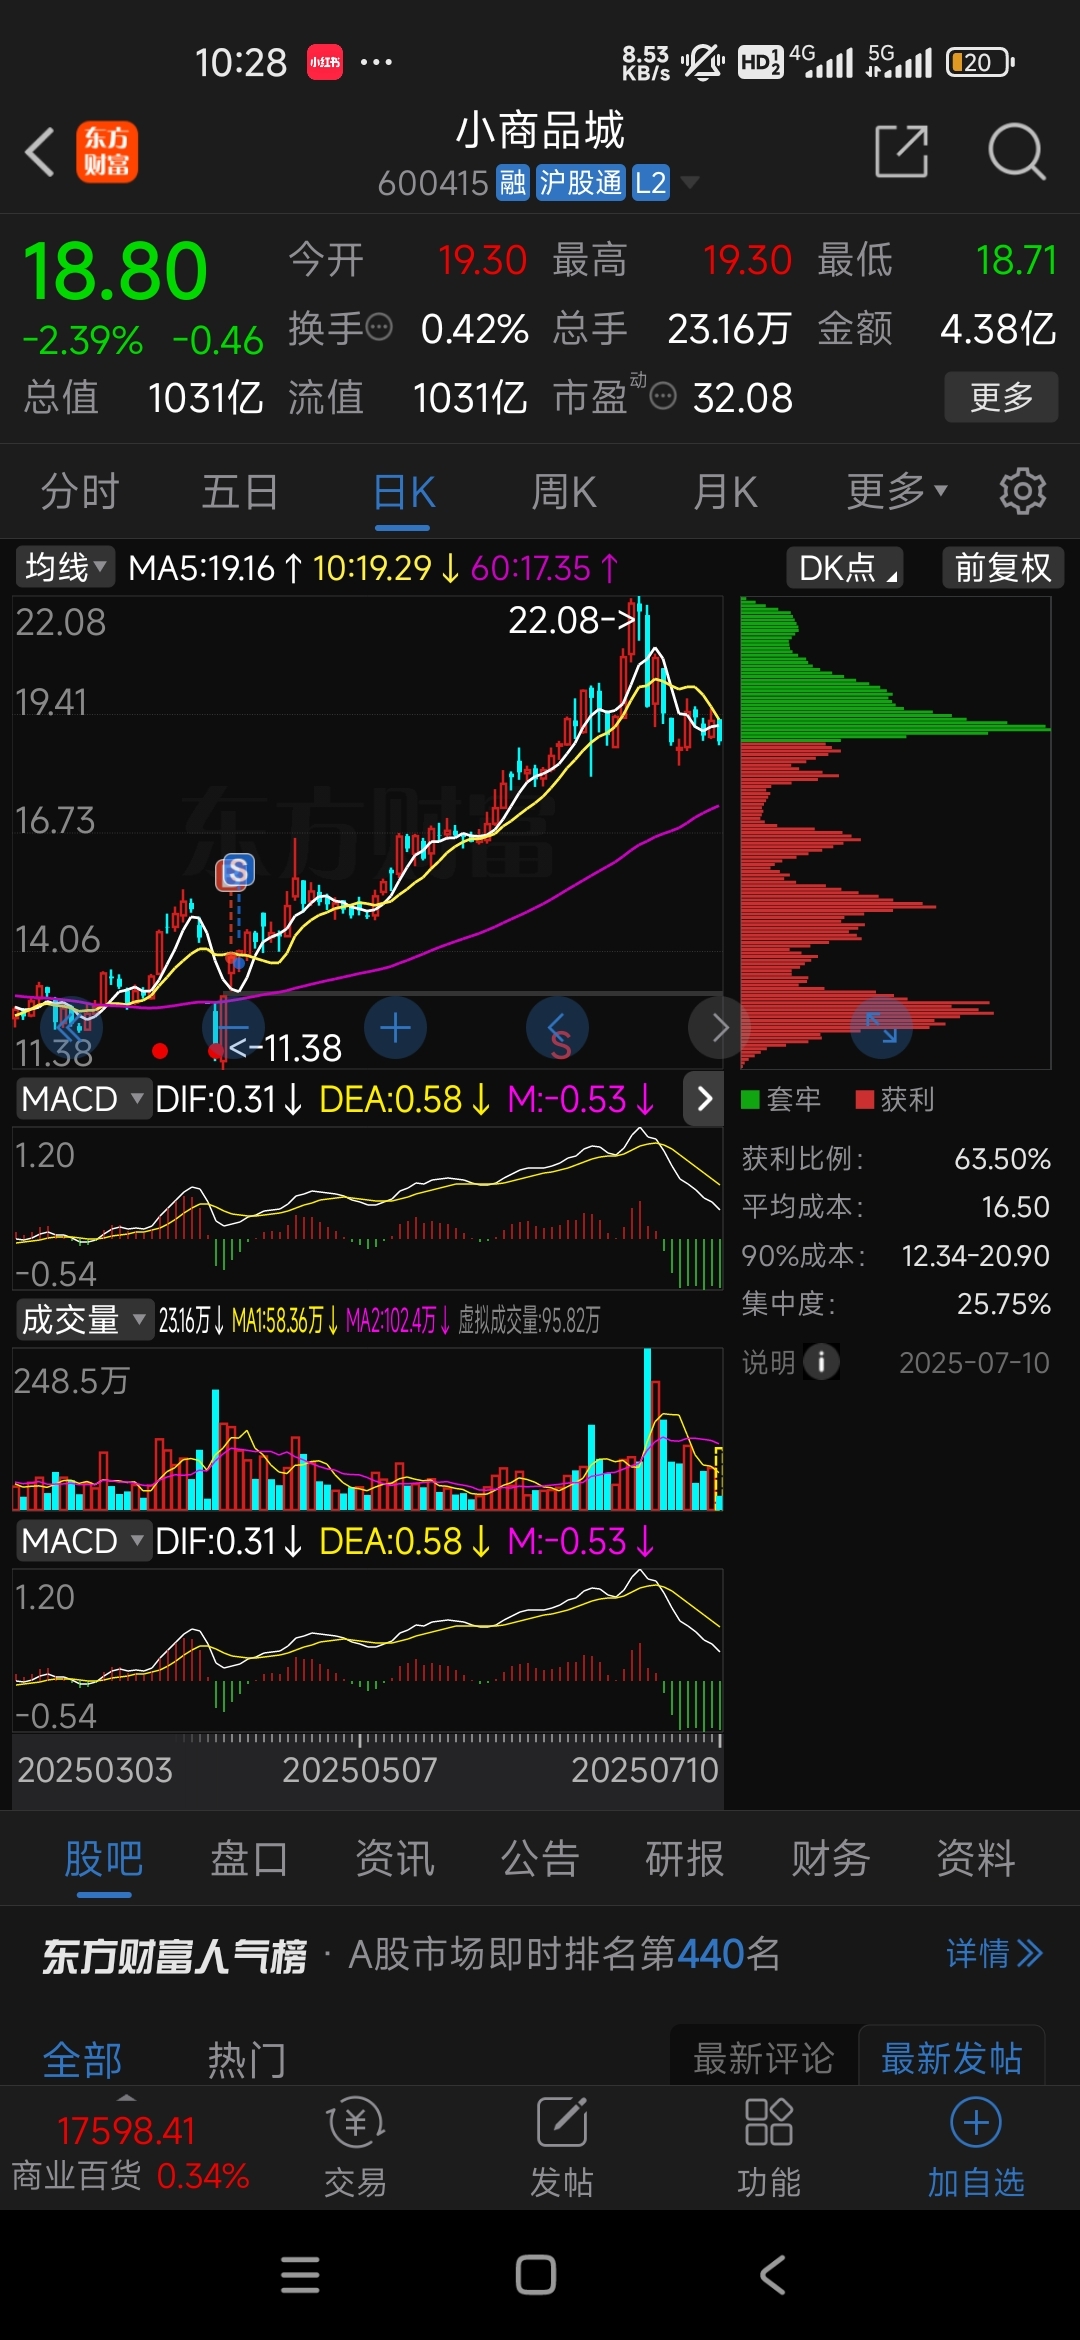1080x2340 pixels.
Task: Open the 商业百货 sector index
Action: point(130,2151)
